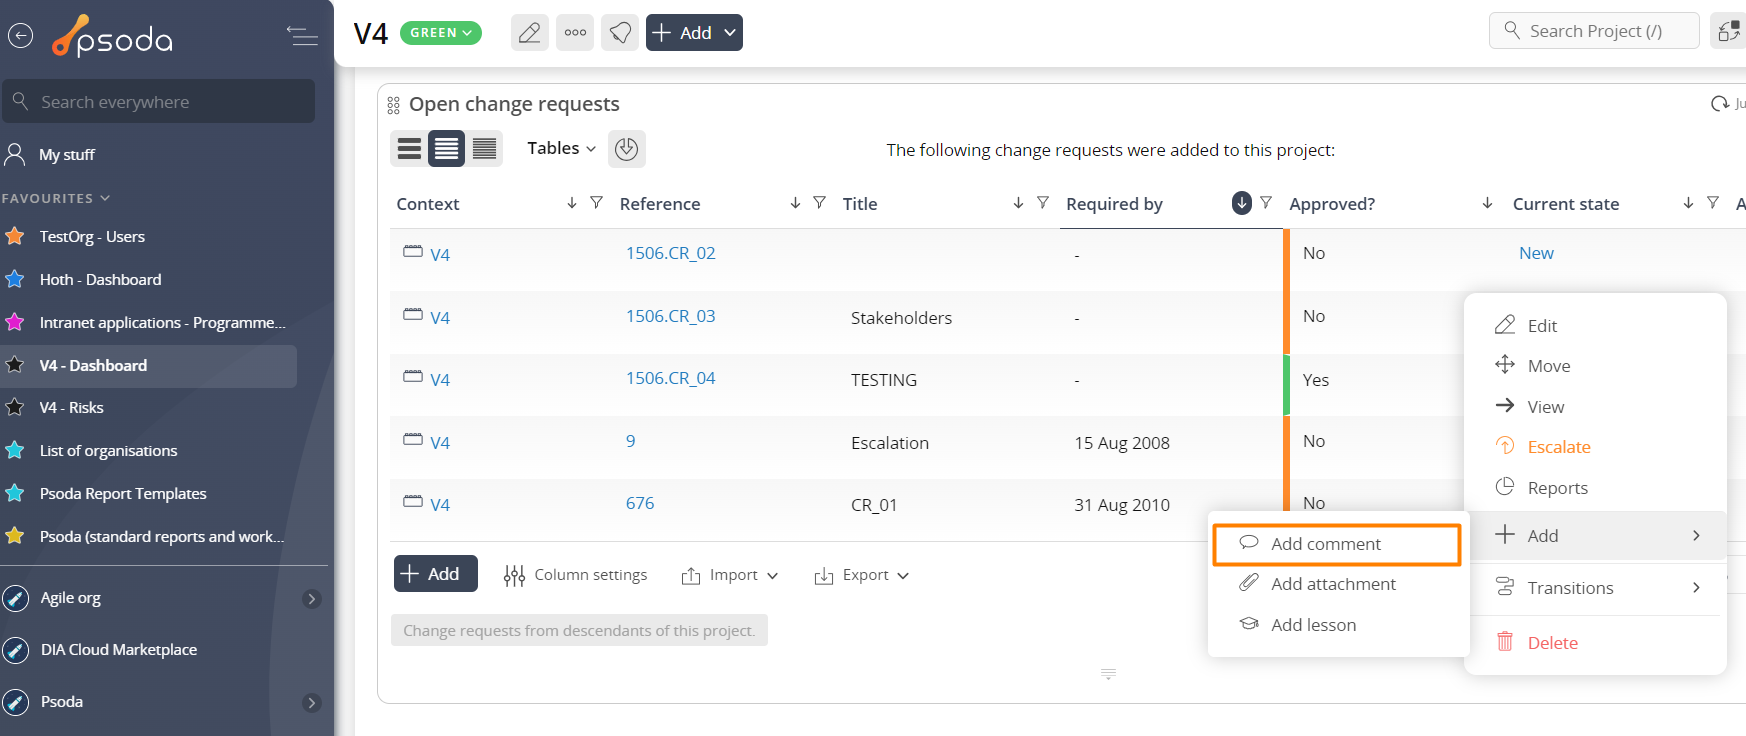The image size is (1746, 736).
Task: Filter the Current state column
Action: tap(1712, 203)
